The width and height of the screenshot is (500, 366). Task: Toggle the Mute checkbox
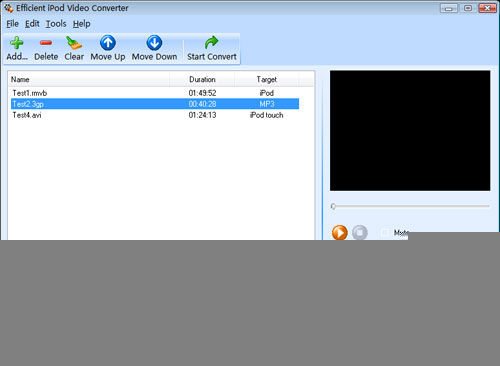[x=385, y=232]
